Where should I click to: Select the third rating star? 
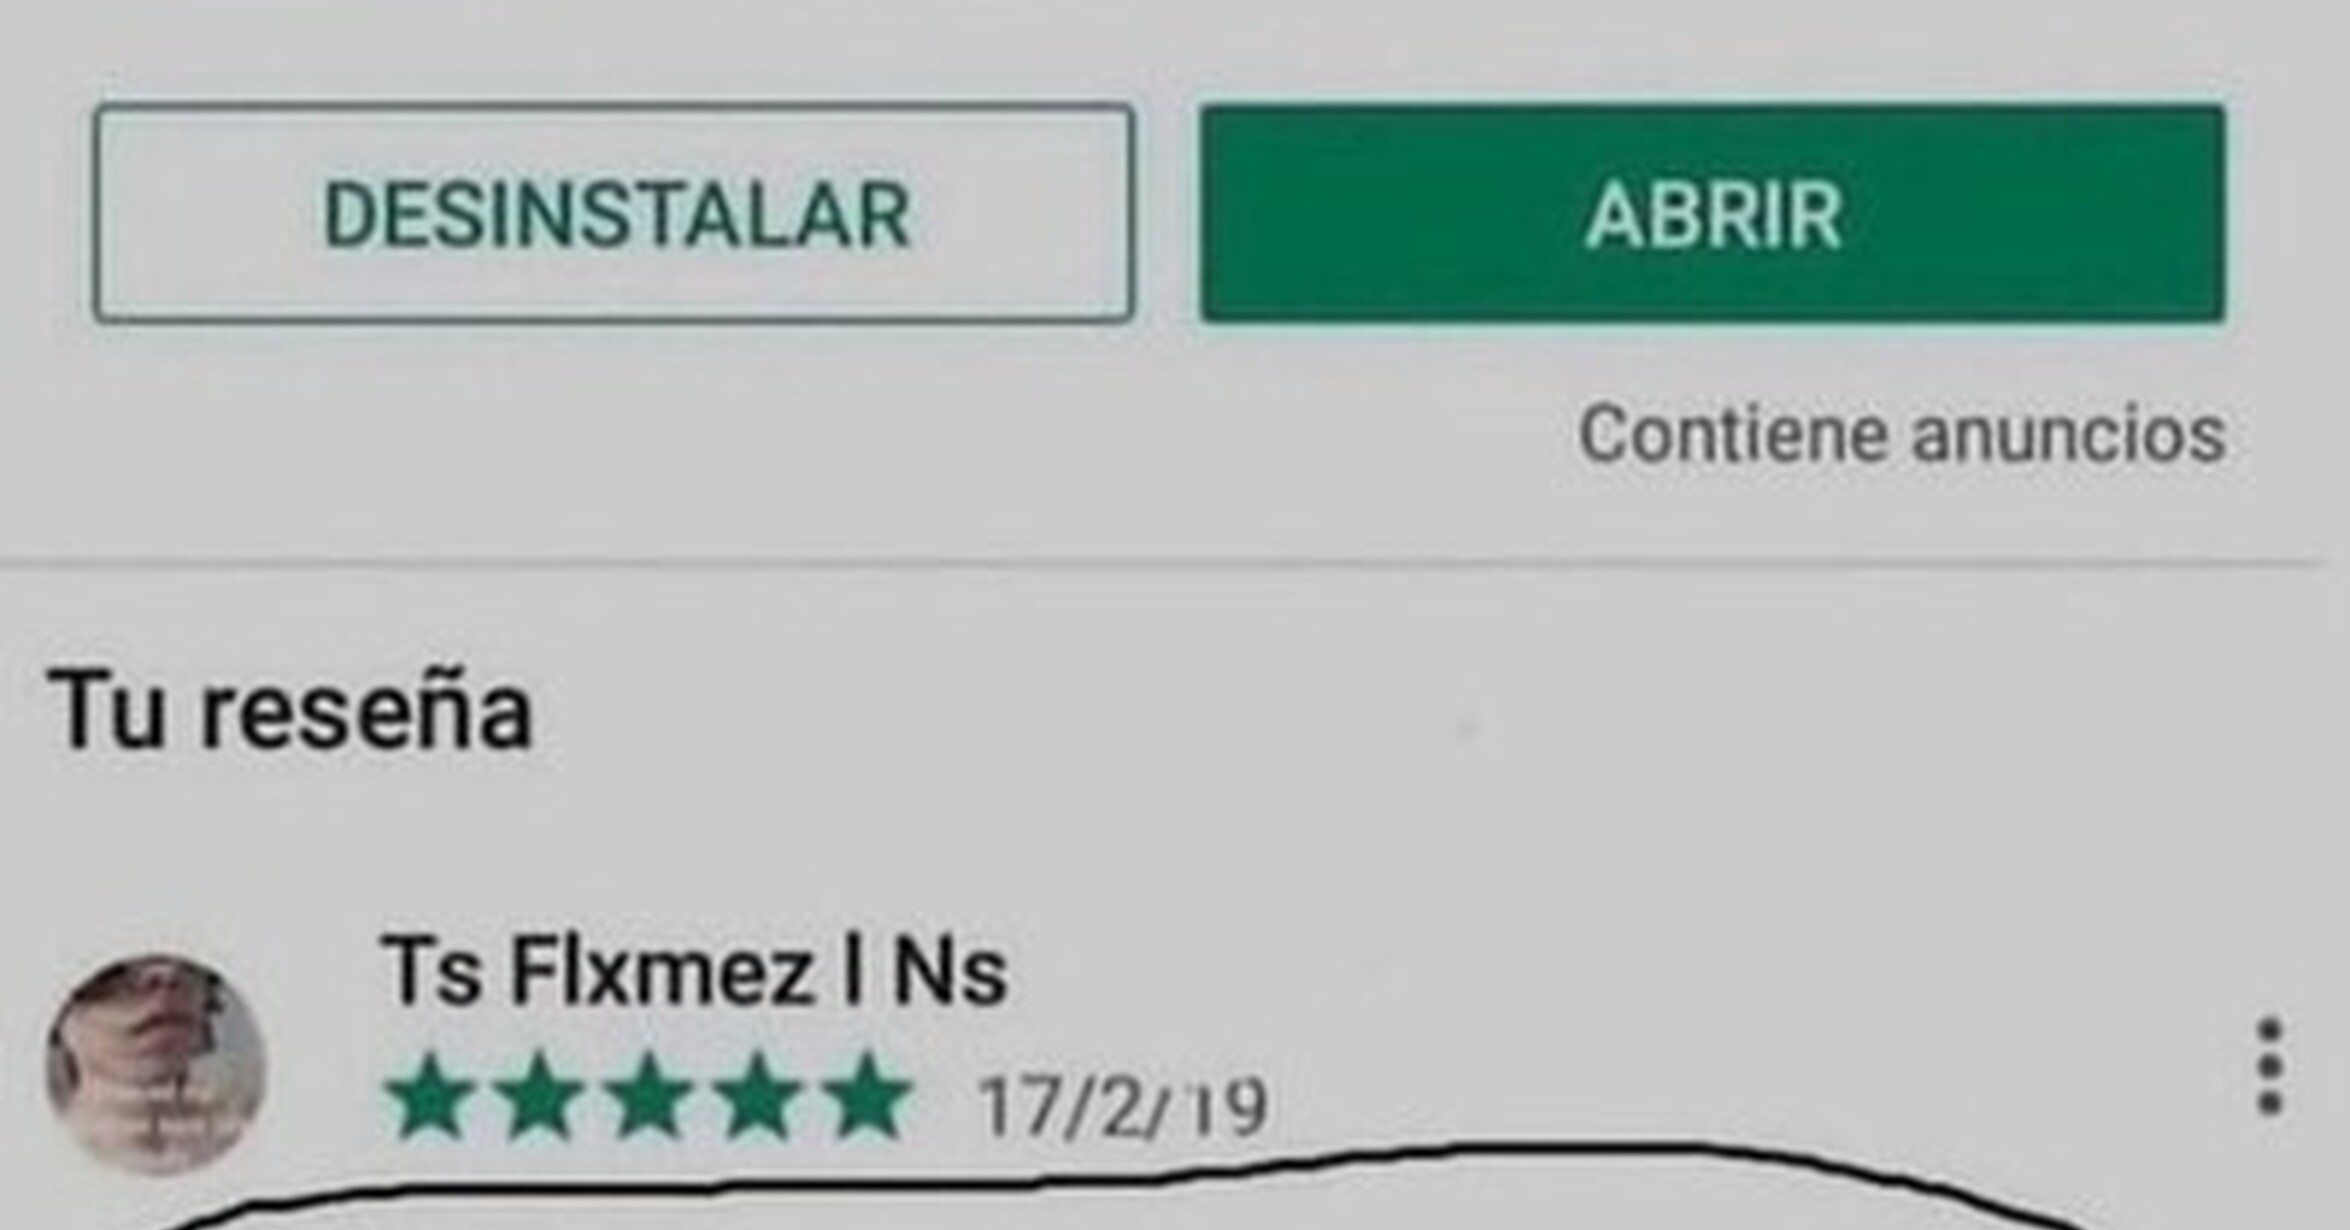point(650,1096)
